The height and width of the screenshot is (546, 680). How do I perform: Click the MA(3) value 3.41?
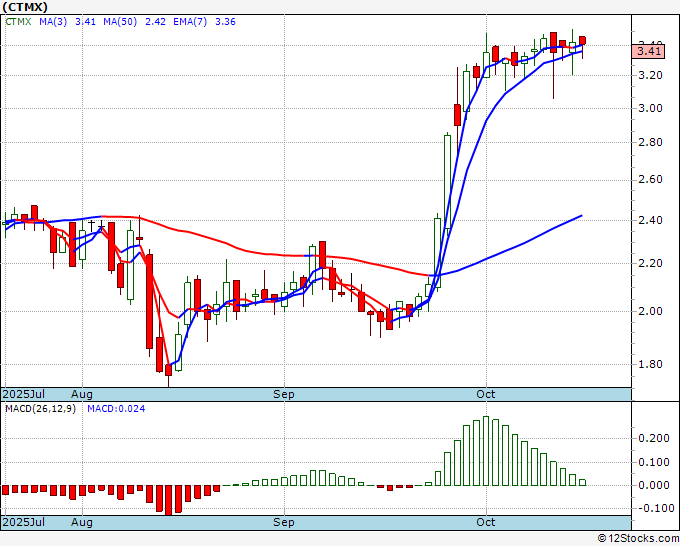pyautogui.click(x=85, y=22)
